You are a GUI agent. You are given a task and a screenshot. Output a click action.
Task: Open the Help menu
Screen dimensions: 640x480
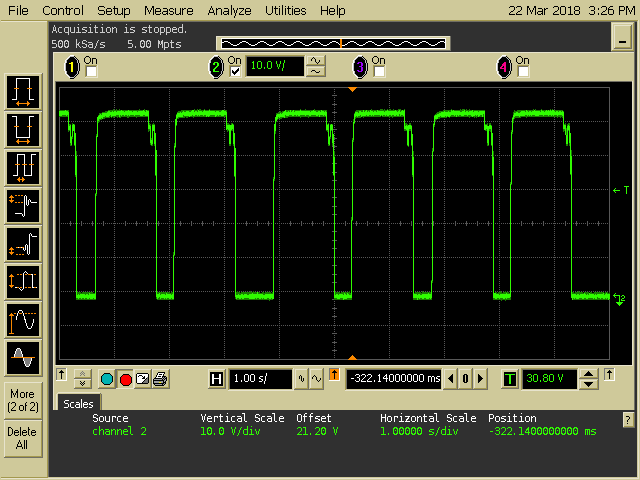[x=332, y=10]
